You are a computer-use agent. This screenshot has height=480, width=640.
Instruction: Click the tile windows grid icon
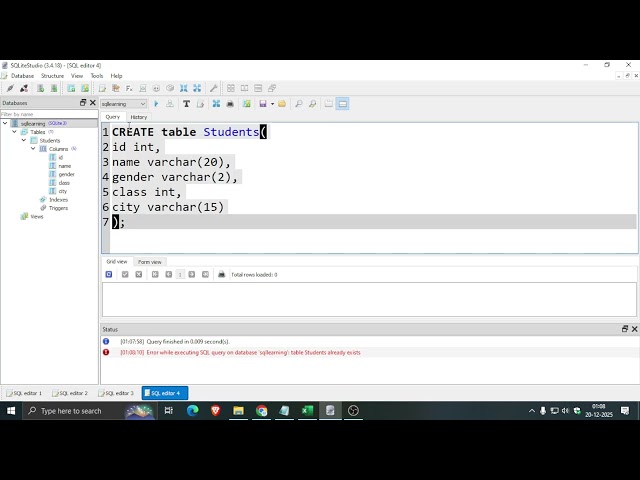click(231, 88)
